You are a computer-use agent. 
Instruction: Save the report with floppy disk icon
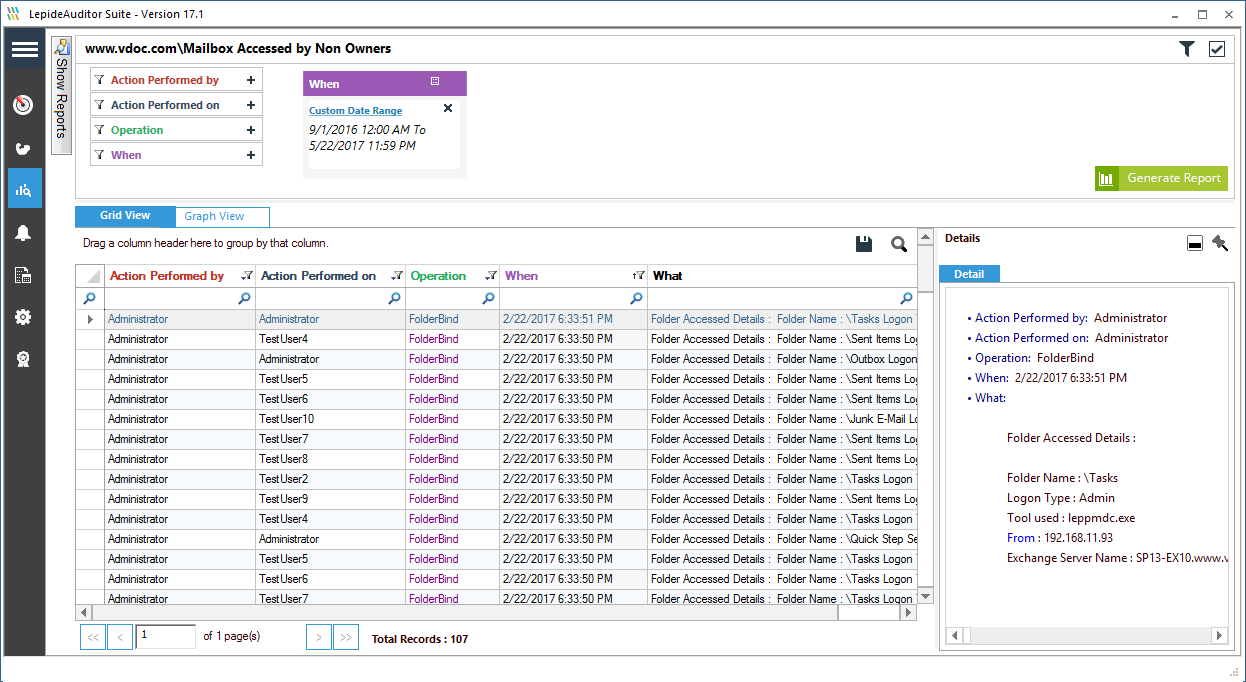864,244
